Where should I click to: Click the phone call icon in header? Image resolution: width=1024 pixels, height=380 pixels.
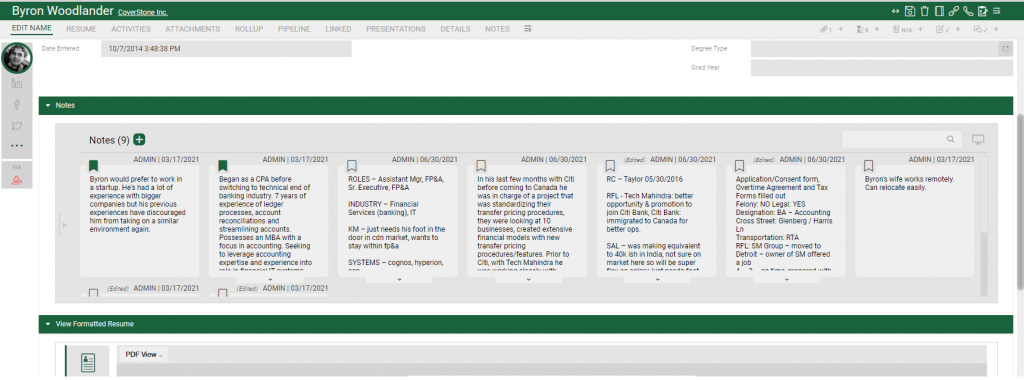pyautogui.click(x=968, y=11)
